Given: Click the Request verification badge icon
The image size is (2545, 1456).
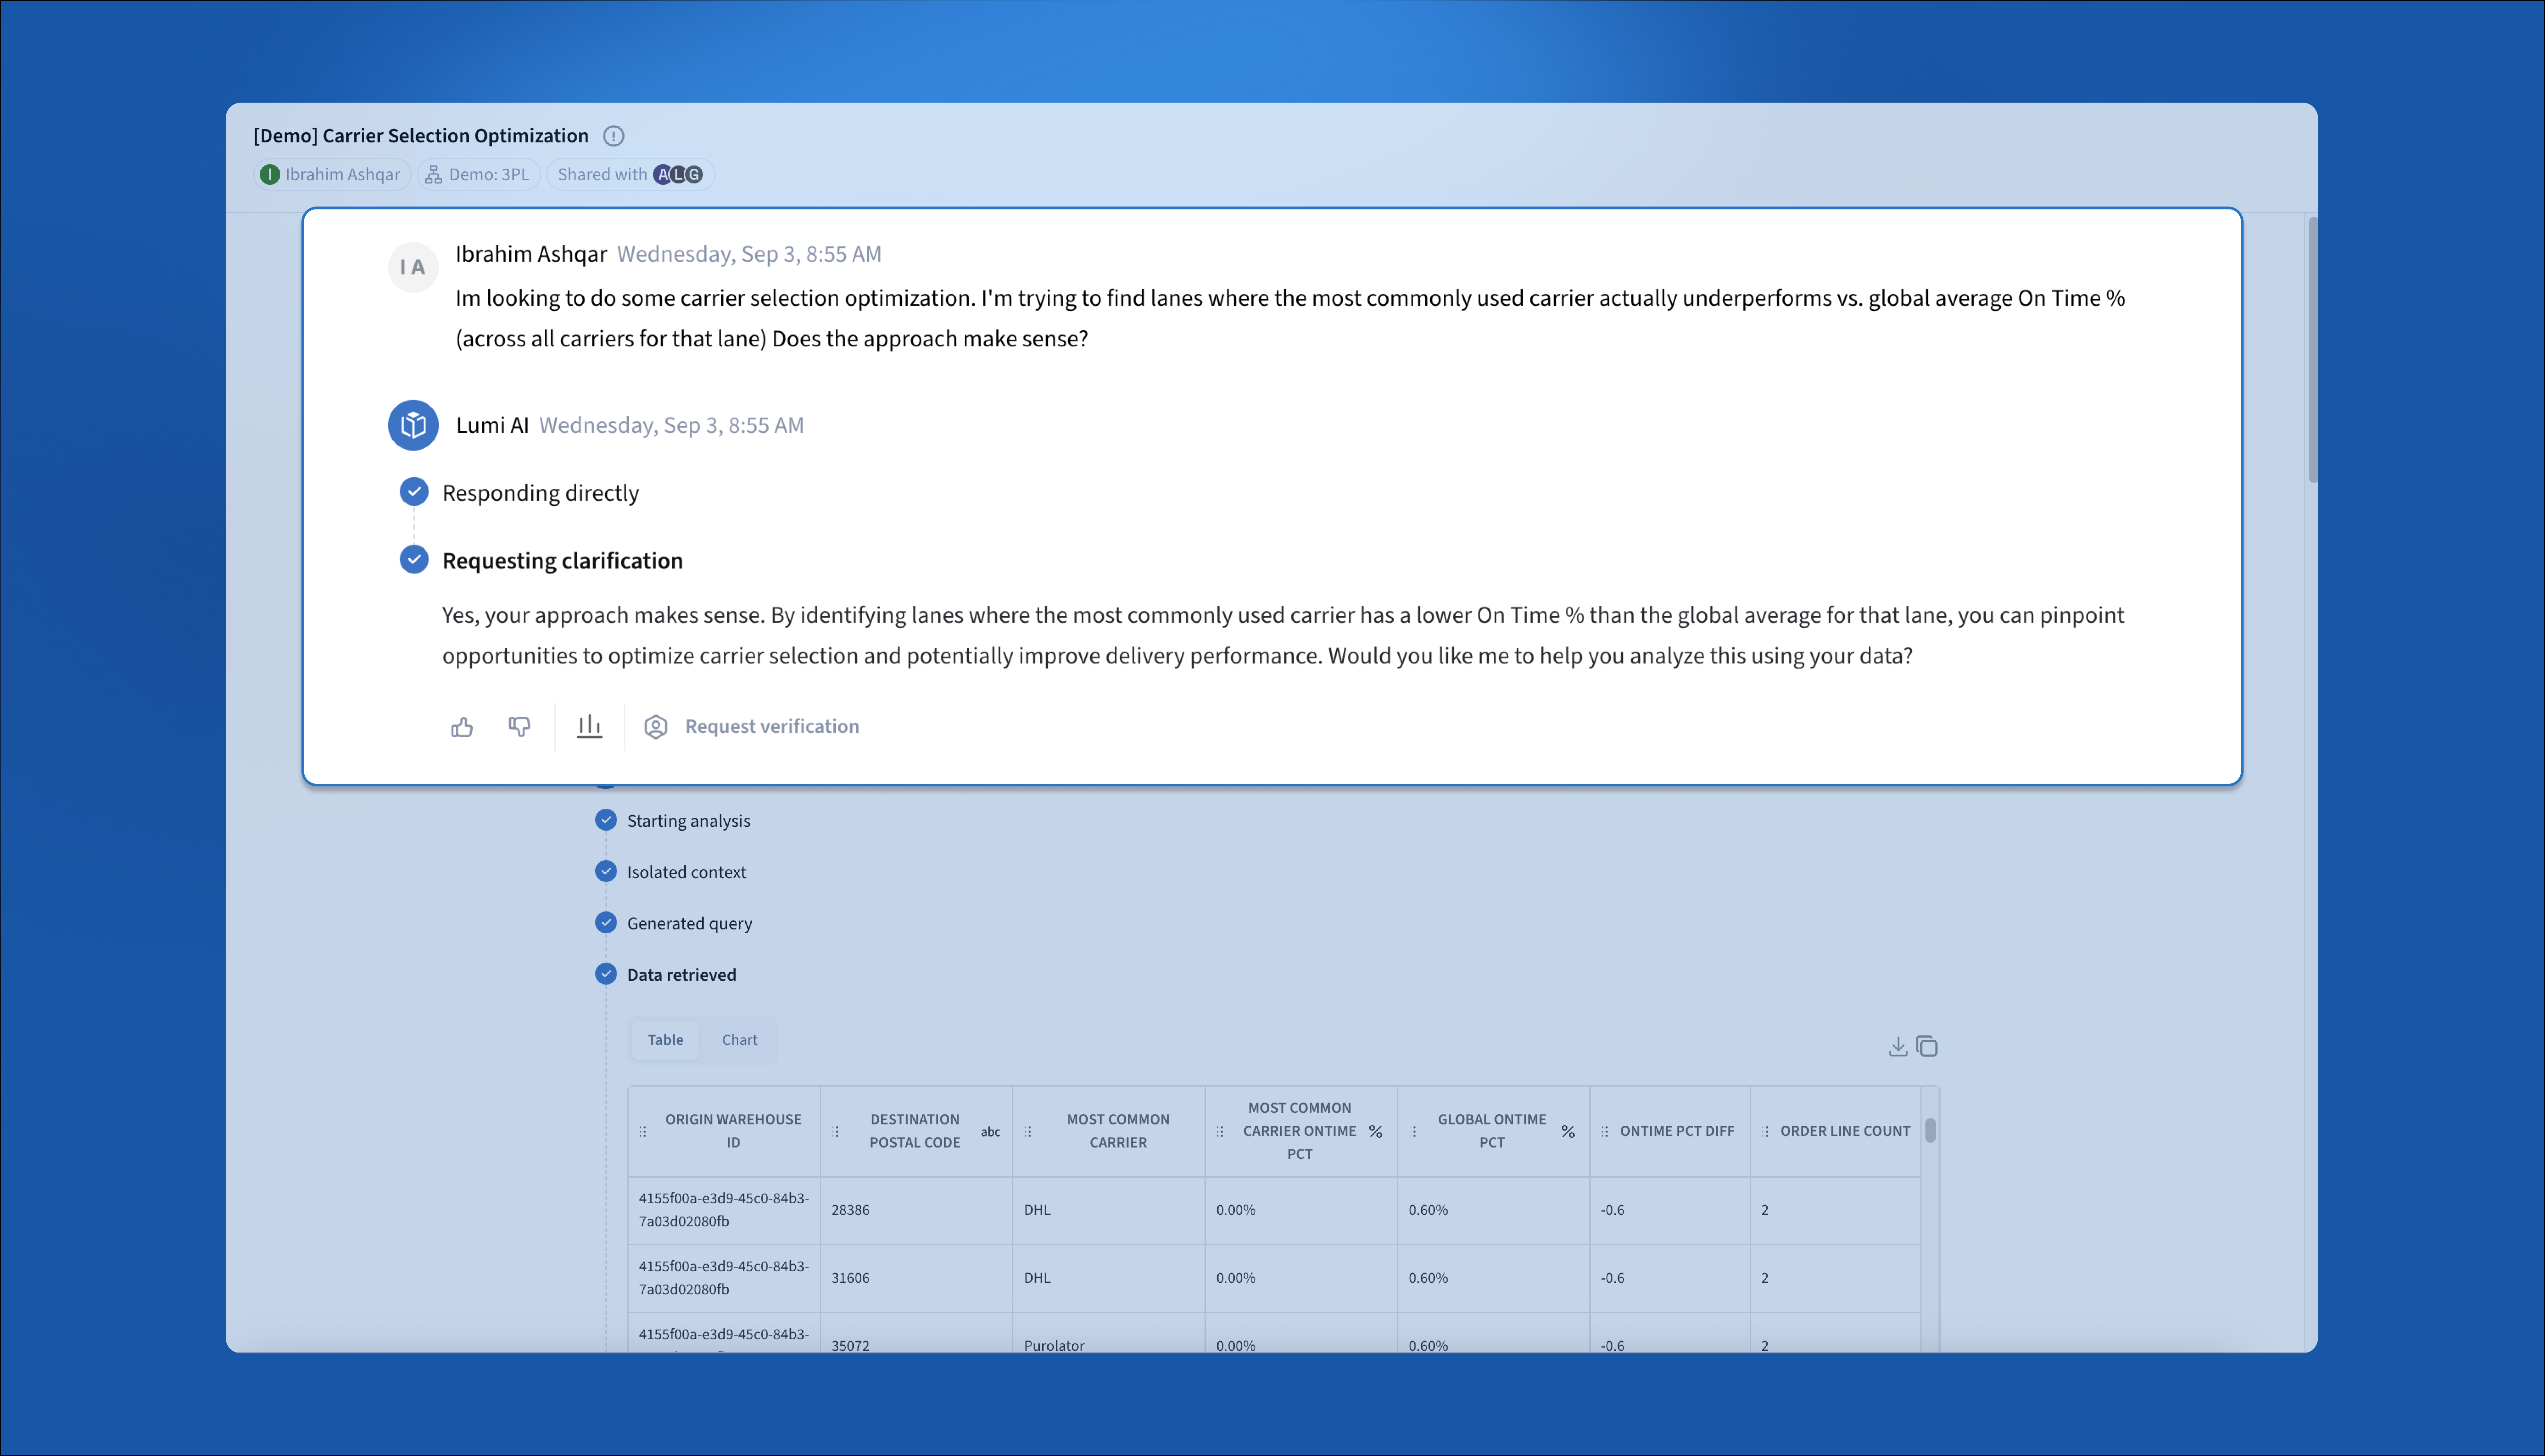Looking at the screenshot, I should click(x=656, y=727).
